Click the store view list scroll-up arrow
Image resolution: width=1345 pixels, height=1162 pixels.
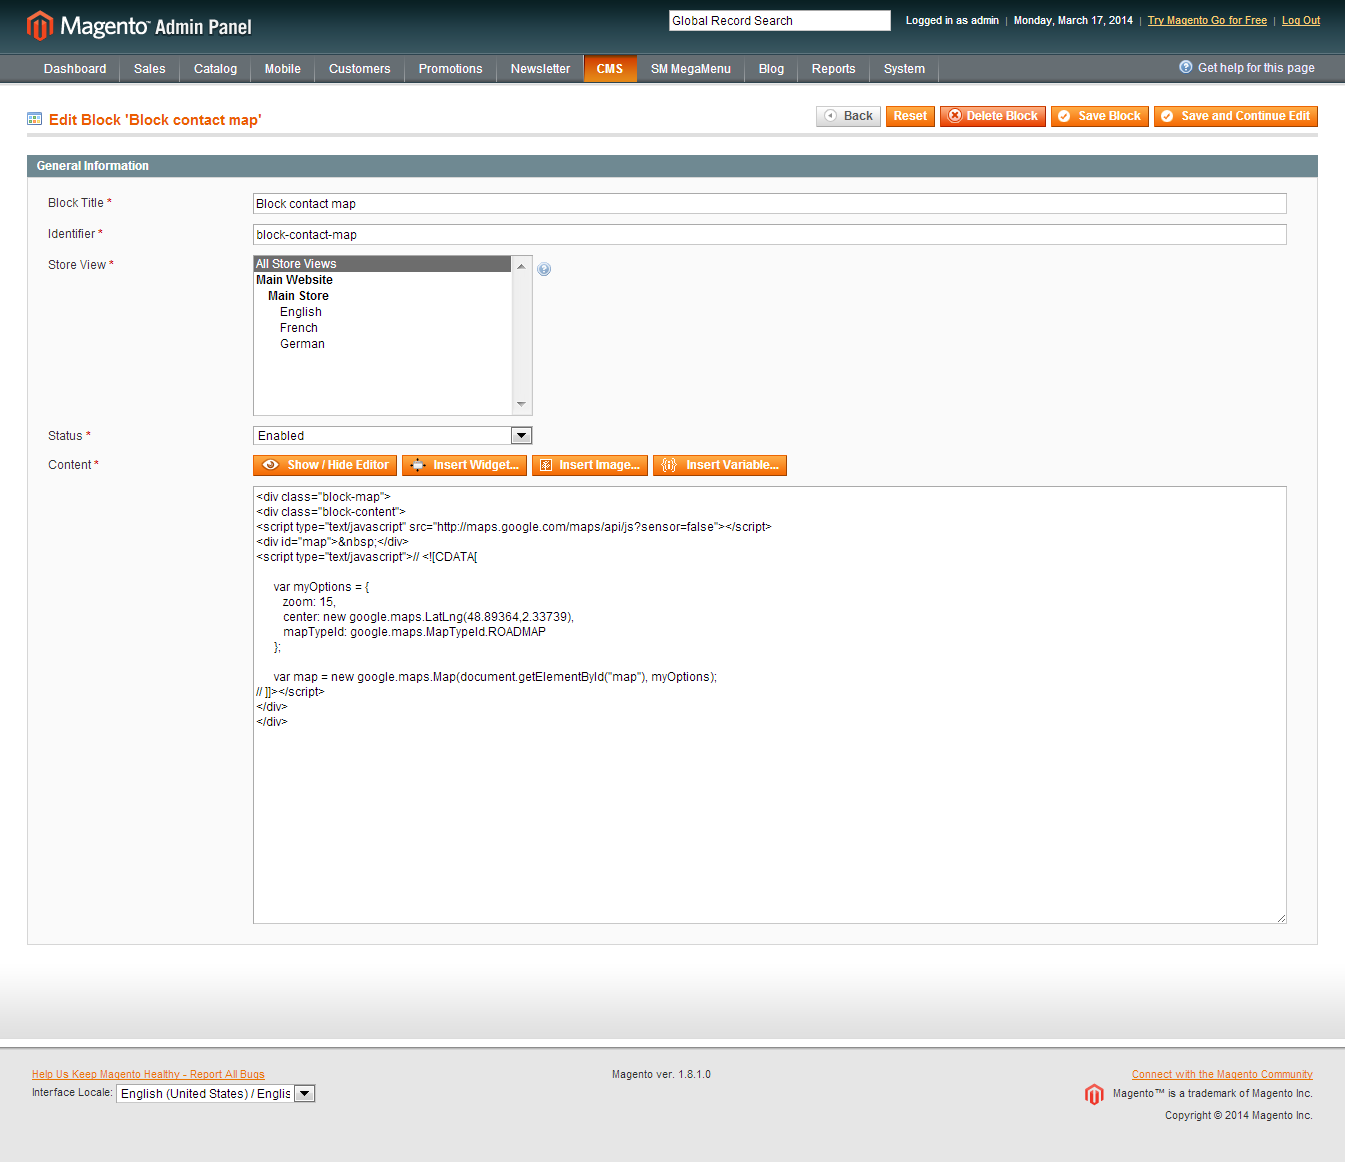point(521,266)
